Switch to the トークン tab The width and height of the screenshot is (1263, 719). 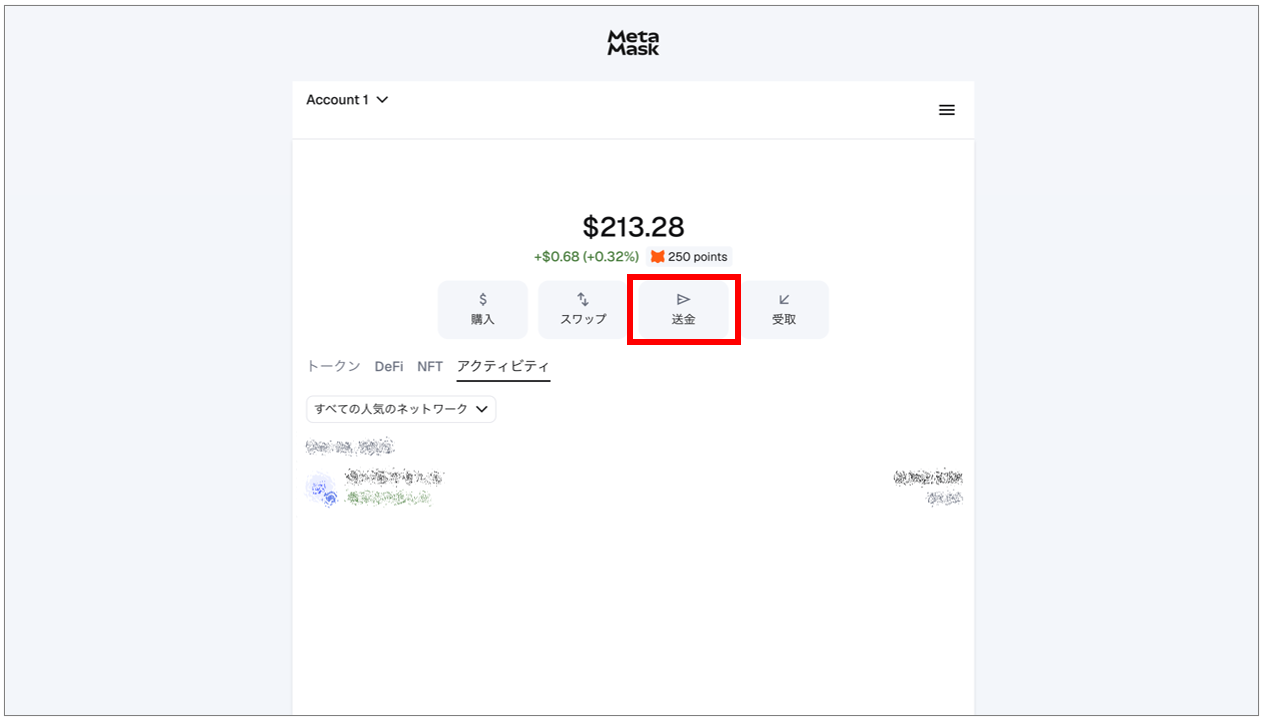pyautogui.click(x=333, y=366)
